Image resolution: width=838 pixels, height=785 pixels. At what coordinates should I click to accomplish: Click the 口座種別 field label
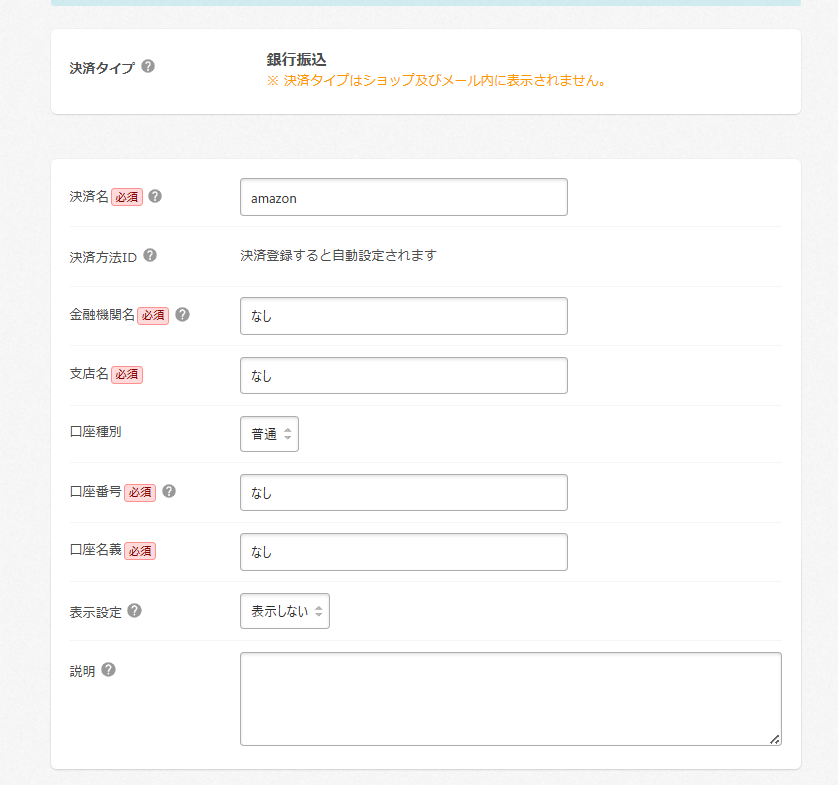96,432
